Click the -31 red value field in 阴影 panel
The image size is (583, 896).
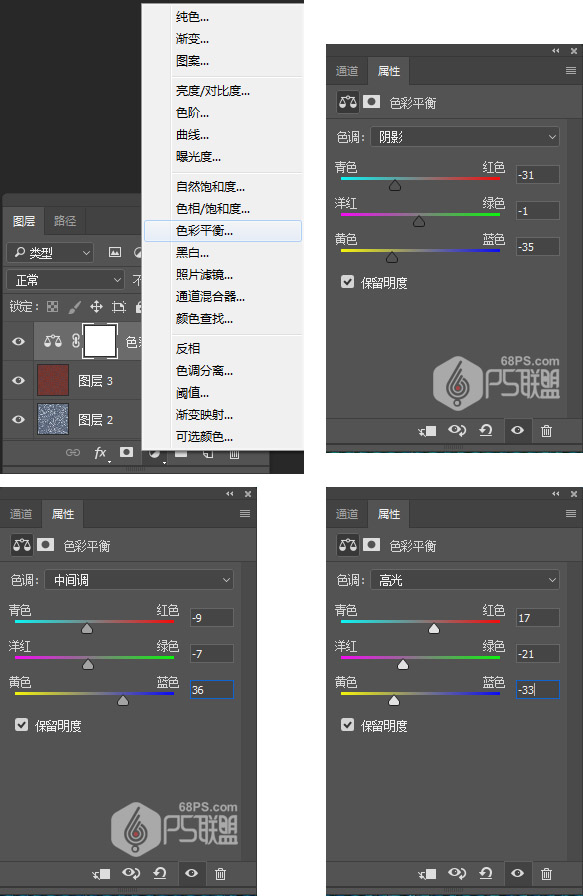click(537, 175)
